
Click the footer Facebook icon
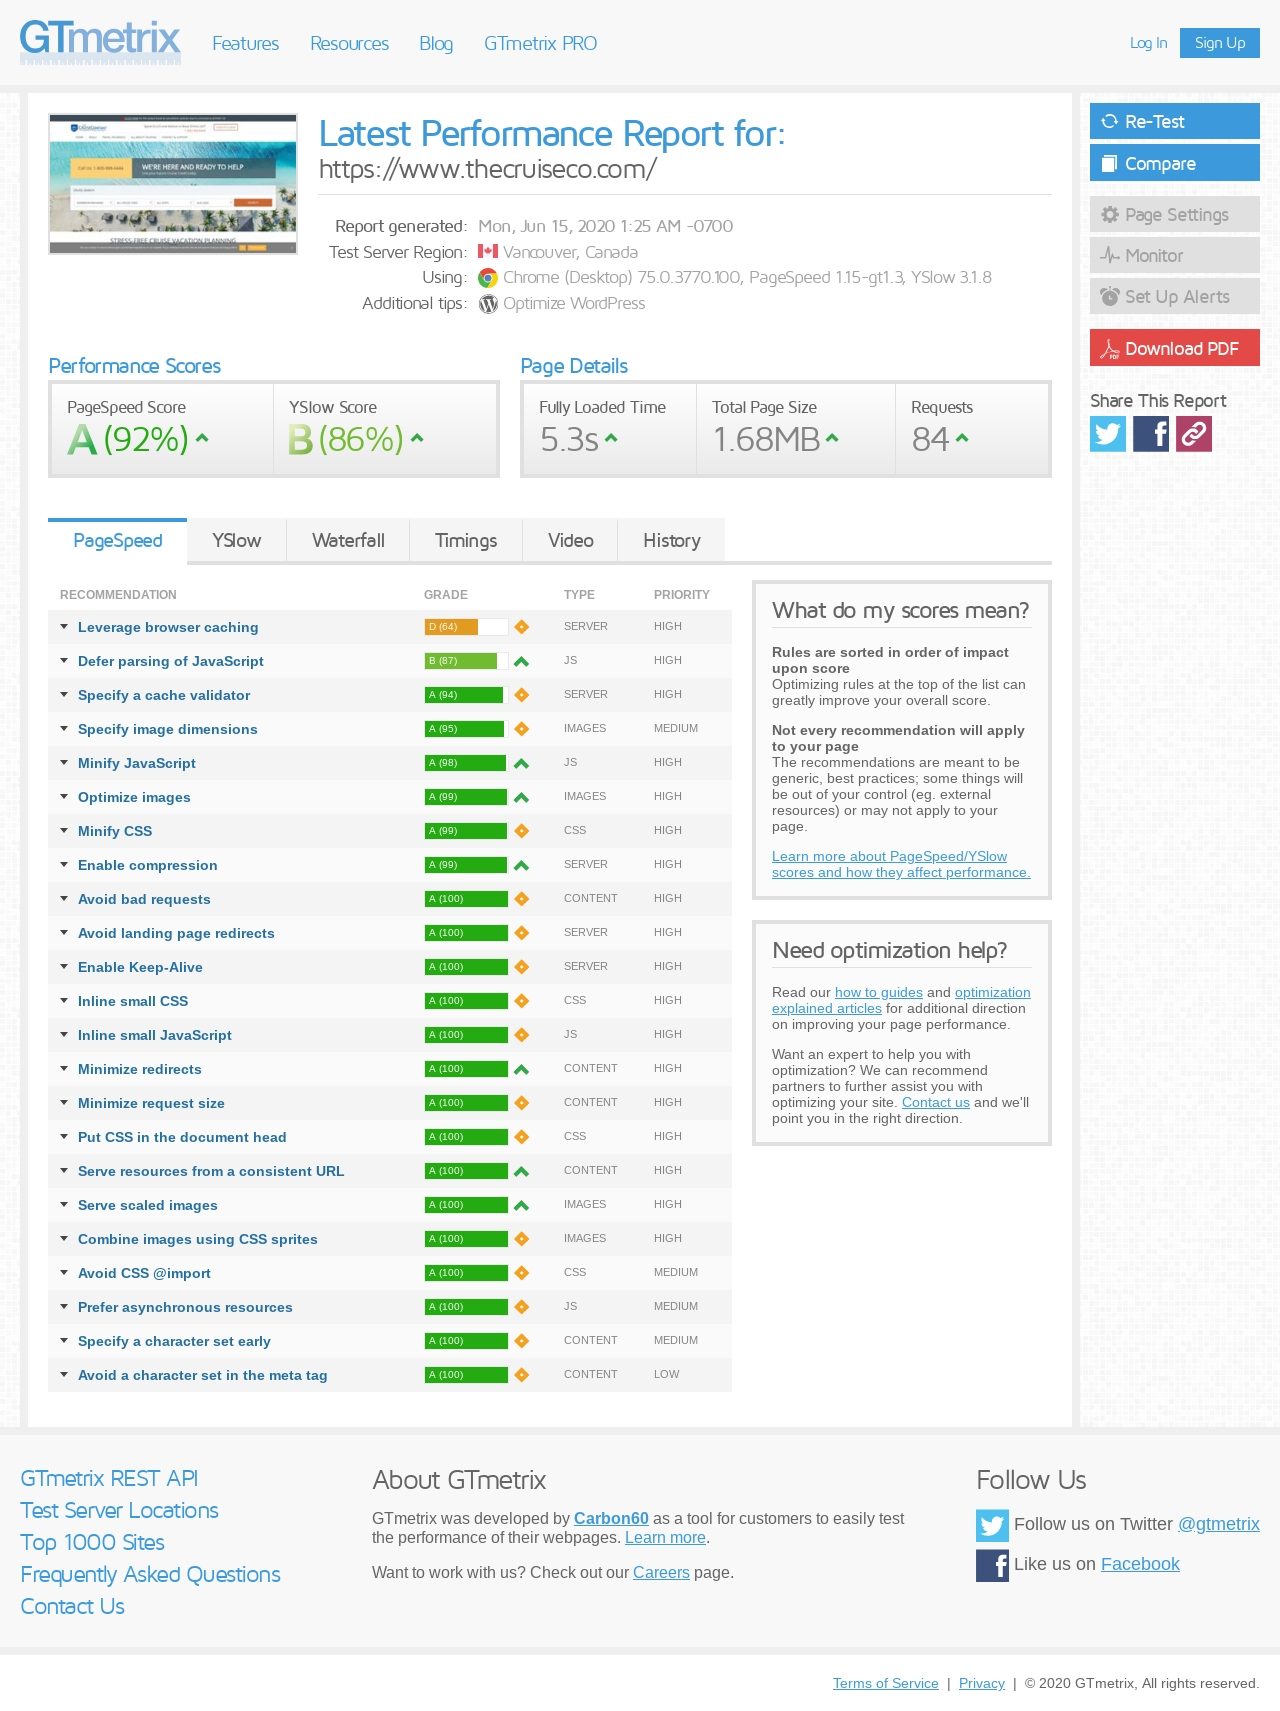point(992,1565)
